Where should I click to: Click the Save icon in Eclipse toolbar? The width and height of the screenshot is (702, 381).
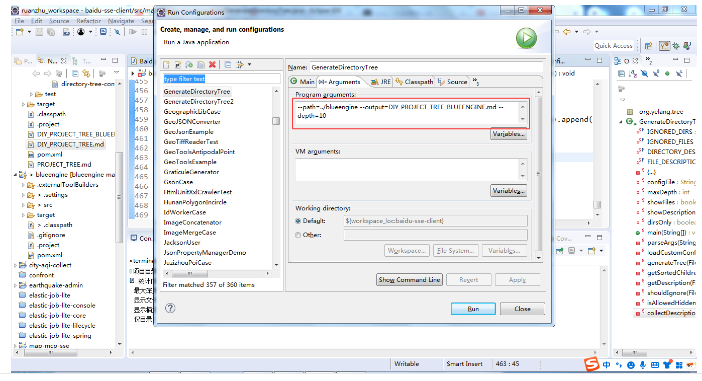pyautogui.click(x=39, y=32)
